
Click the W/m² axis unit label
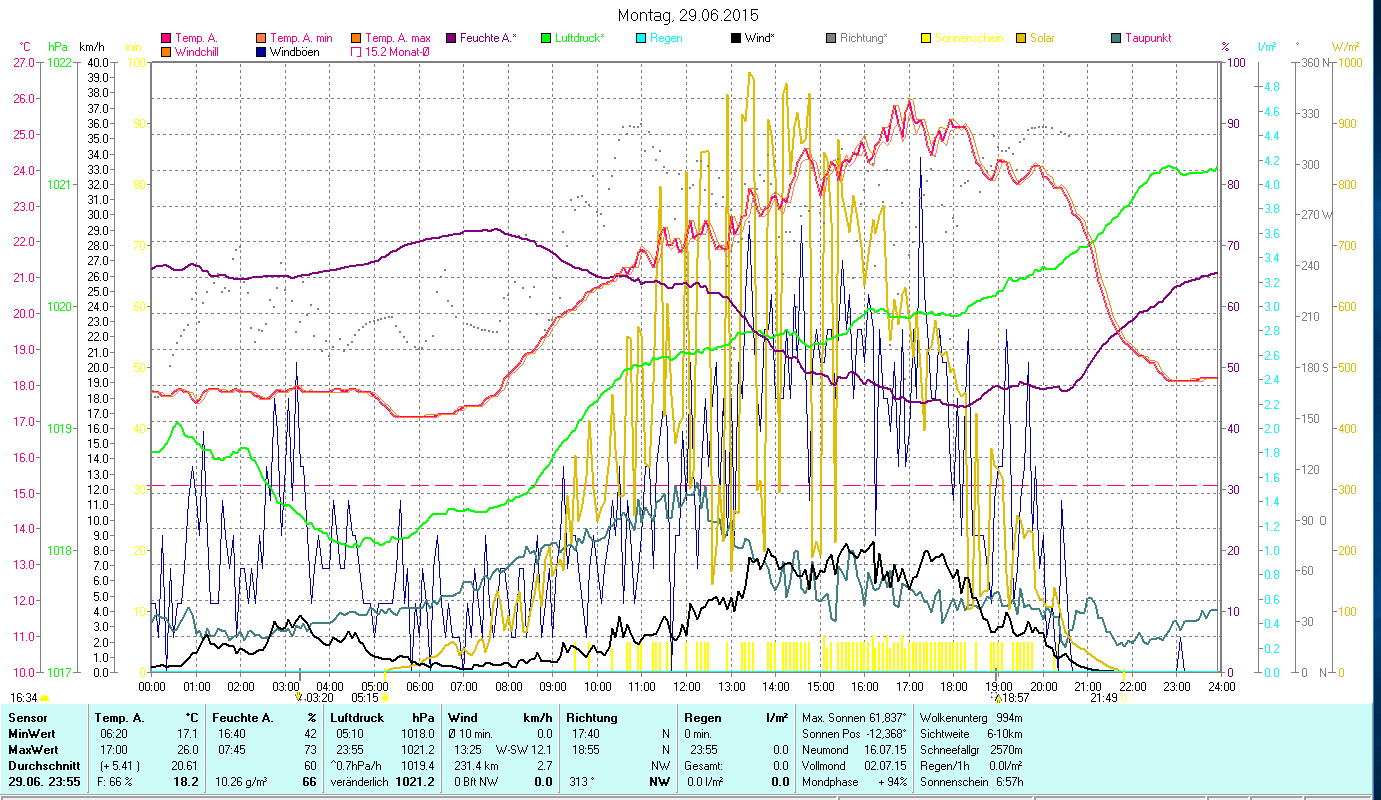pos(1345,47)
